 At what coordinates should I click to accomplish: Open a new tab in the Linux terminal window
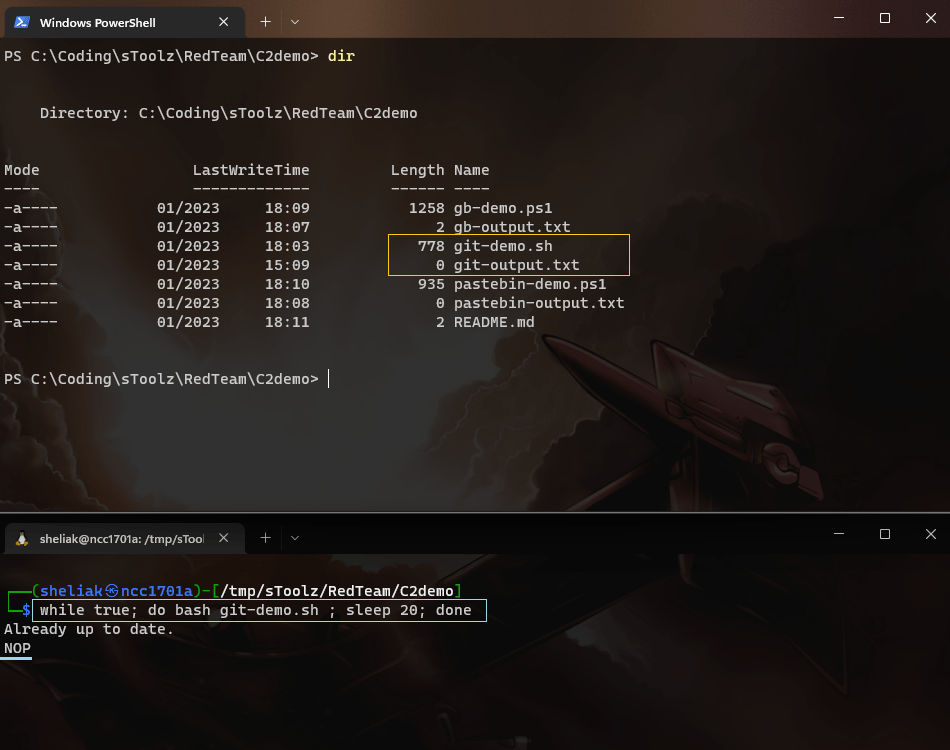(265, 538)
